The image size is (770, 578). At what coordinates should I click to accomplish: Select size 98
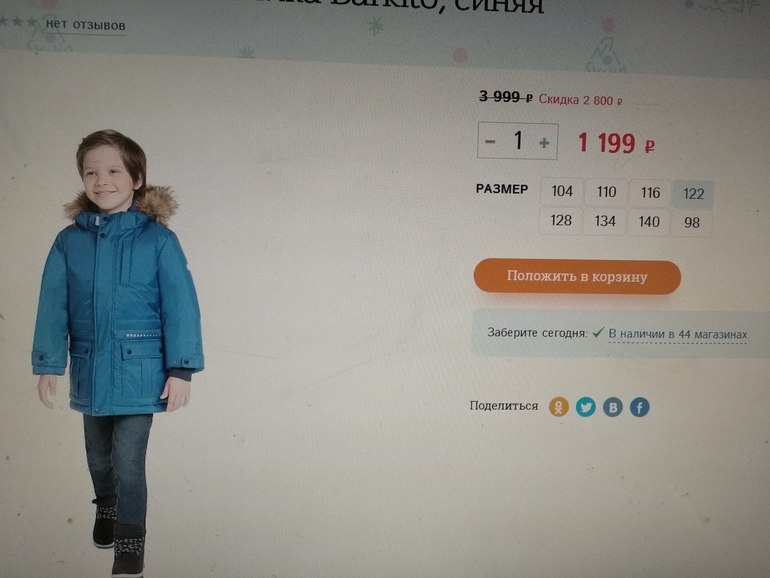click(692, 222)
